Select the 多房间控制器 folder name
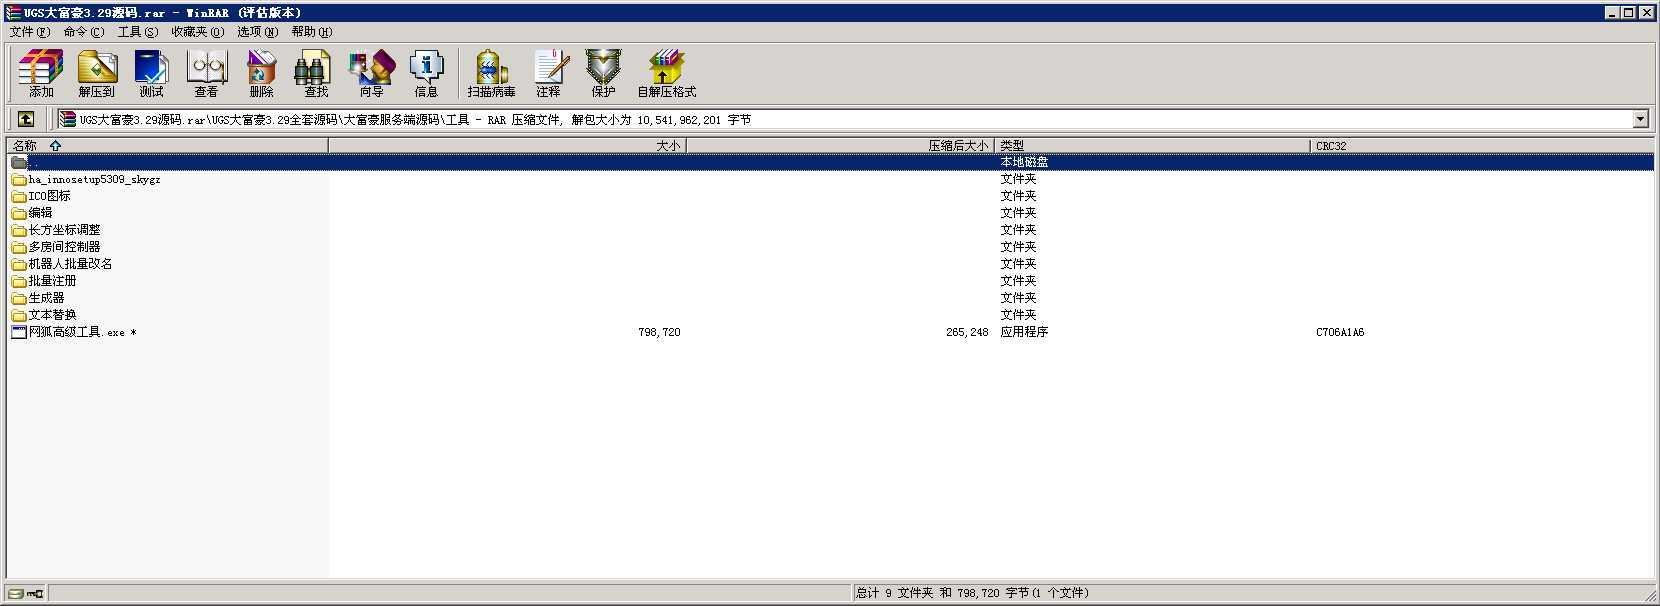The height and width of the screenshot is (606, 1660). 64,247
